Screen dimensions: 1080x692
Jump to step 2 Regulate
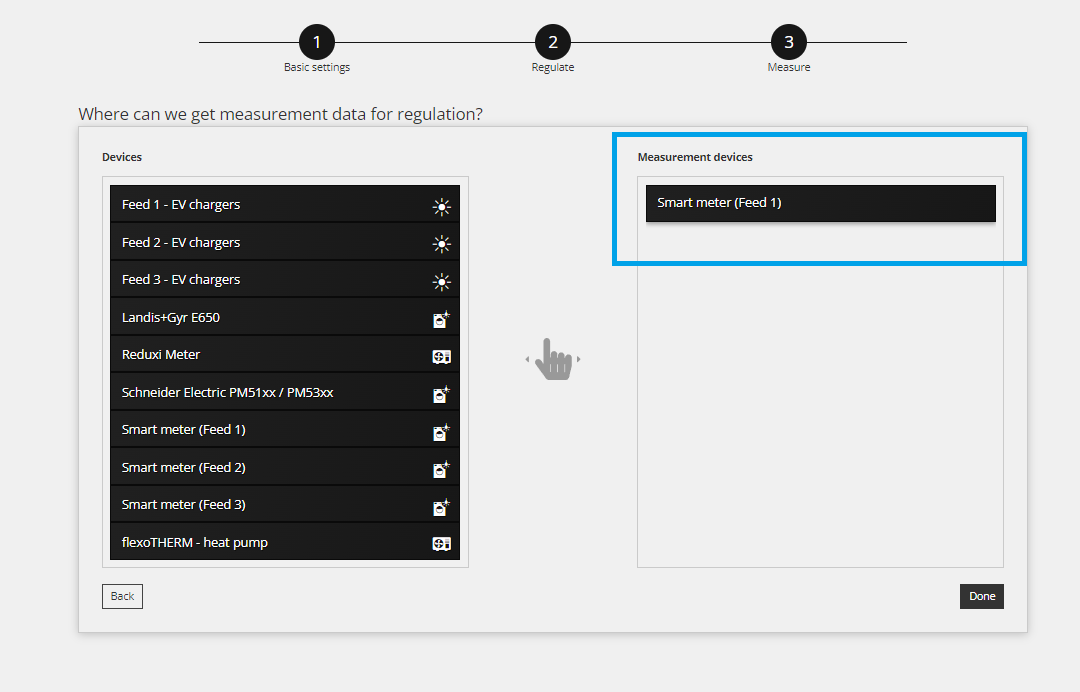553,42
